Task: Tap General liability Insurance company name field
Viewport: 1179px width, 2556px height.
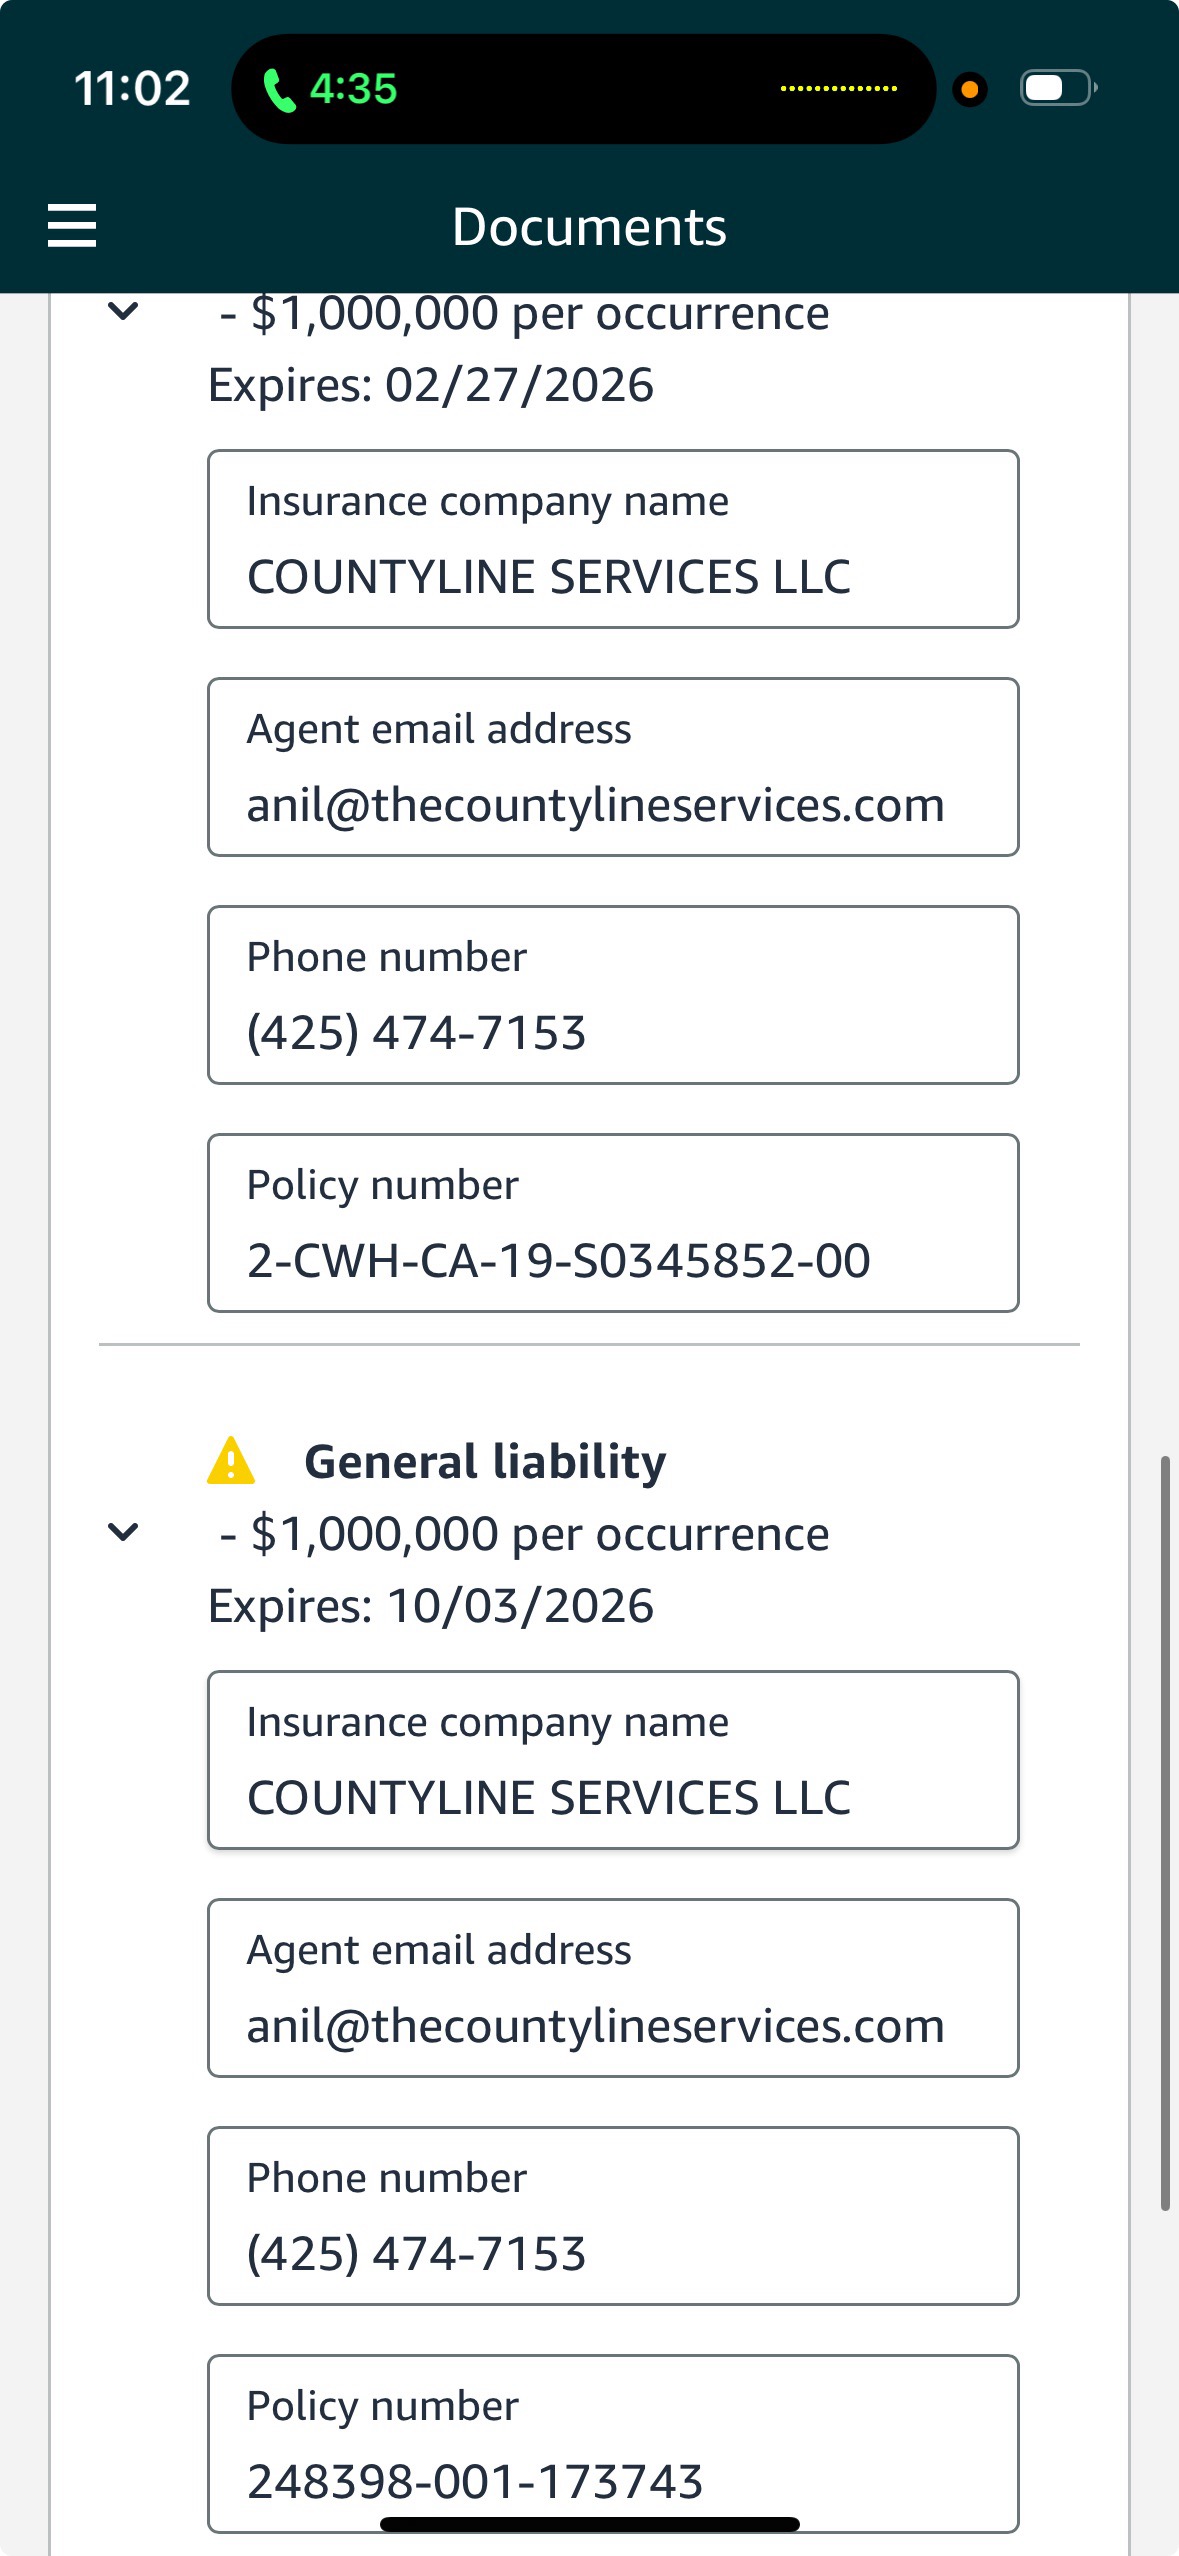Action: (x=613, y=1760)
